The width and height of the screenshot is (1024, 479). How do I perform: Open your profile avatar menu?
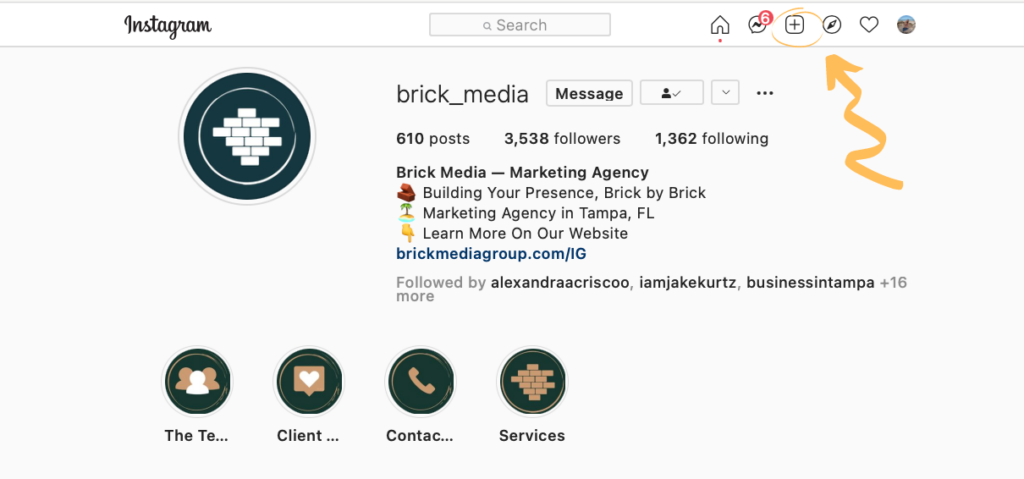pos(906,25)
